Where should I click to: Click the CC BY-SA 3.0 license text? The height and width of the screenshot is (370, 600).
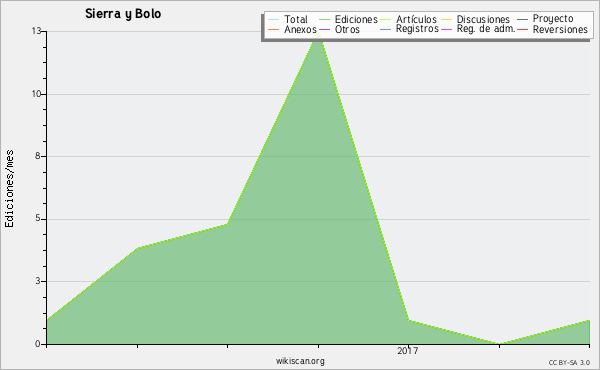pyautogui.click(x=569, y=362)
